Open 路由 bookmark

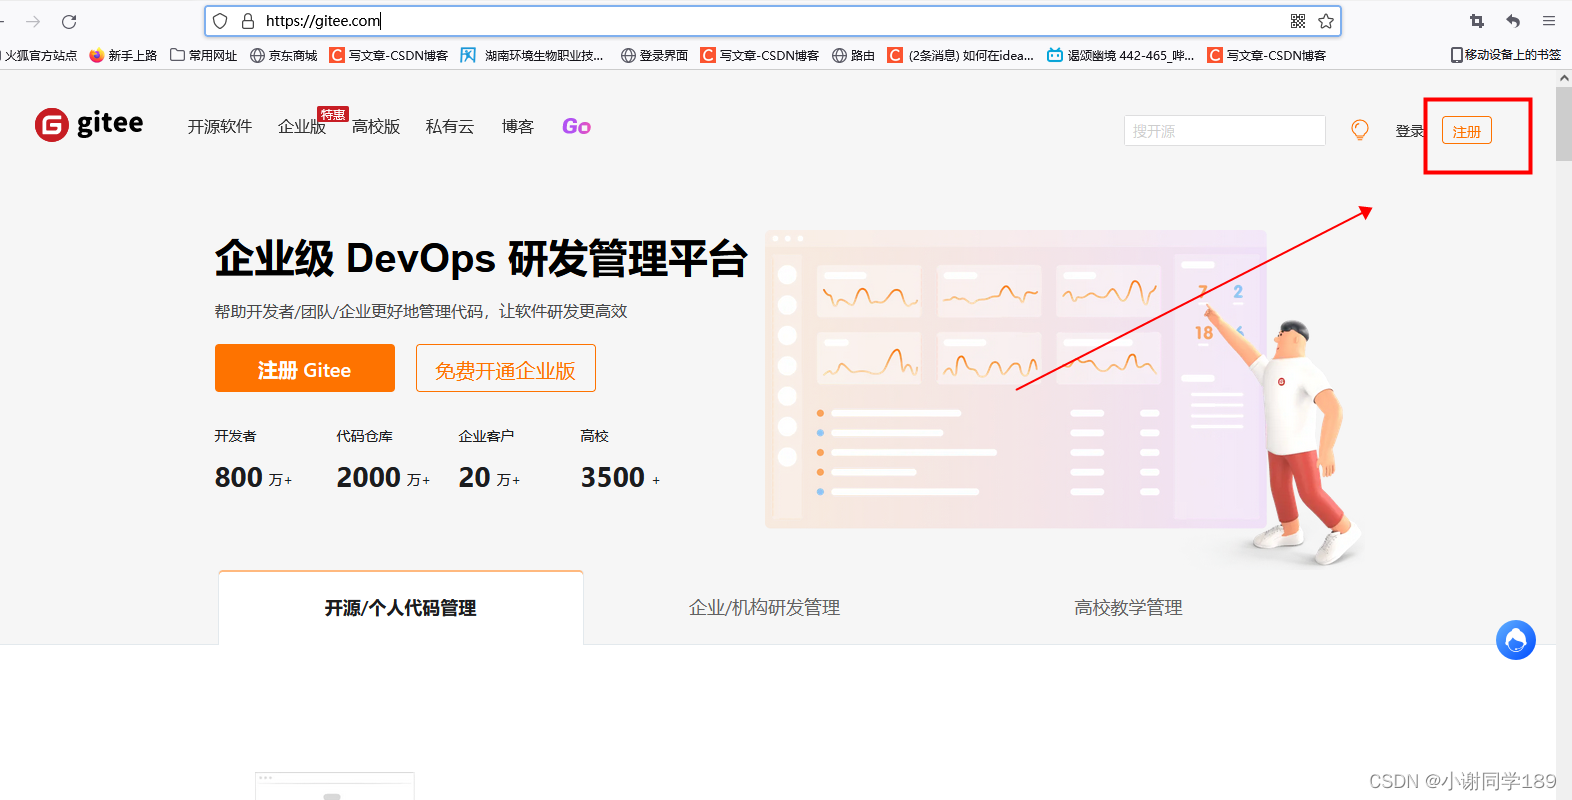[x=854, y=55]
